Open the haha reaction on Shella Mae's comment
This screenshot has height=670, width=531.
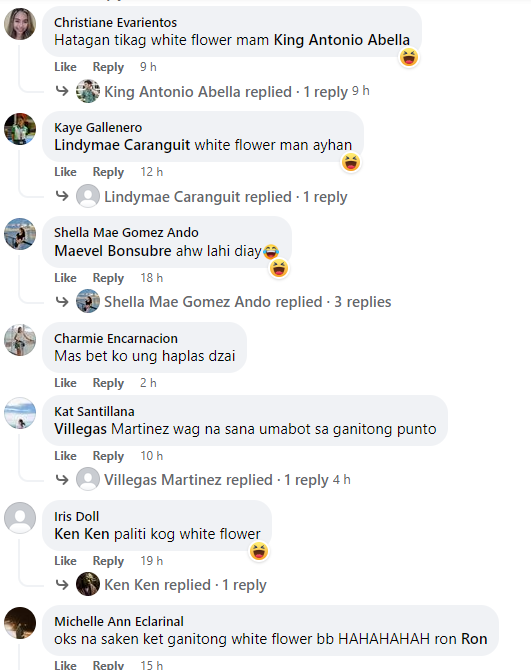click(279, 268)
